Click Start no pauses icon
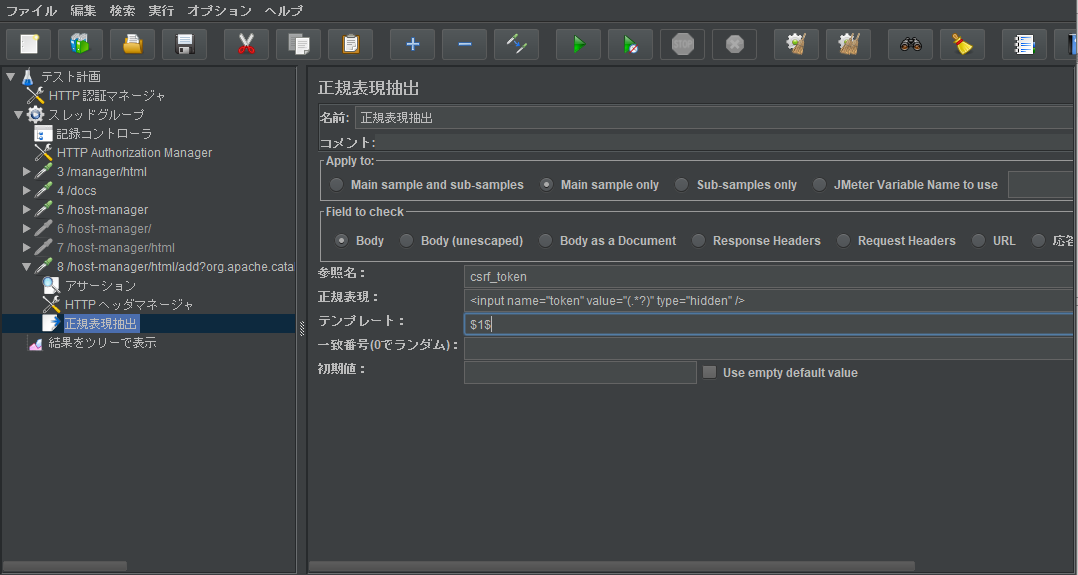 coord(630,45)
